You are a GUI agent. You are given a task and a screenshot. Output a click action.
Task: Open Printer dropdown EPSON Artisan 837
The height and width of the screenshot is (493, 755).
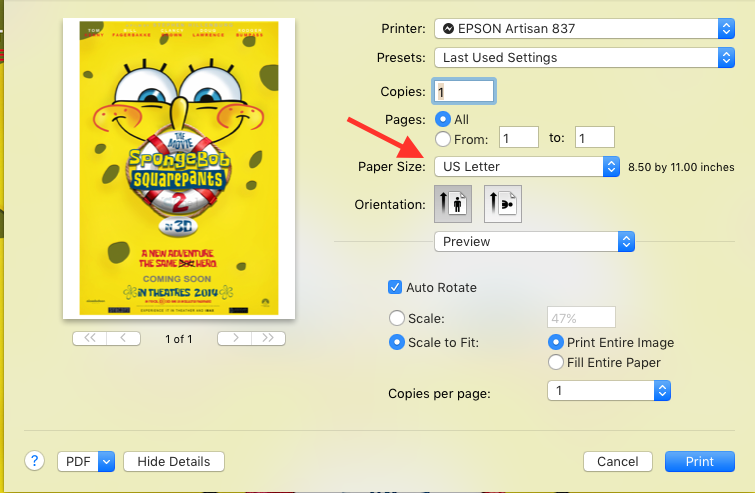coord(584,28)
